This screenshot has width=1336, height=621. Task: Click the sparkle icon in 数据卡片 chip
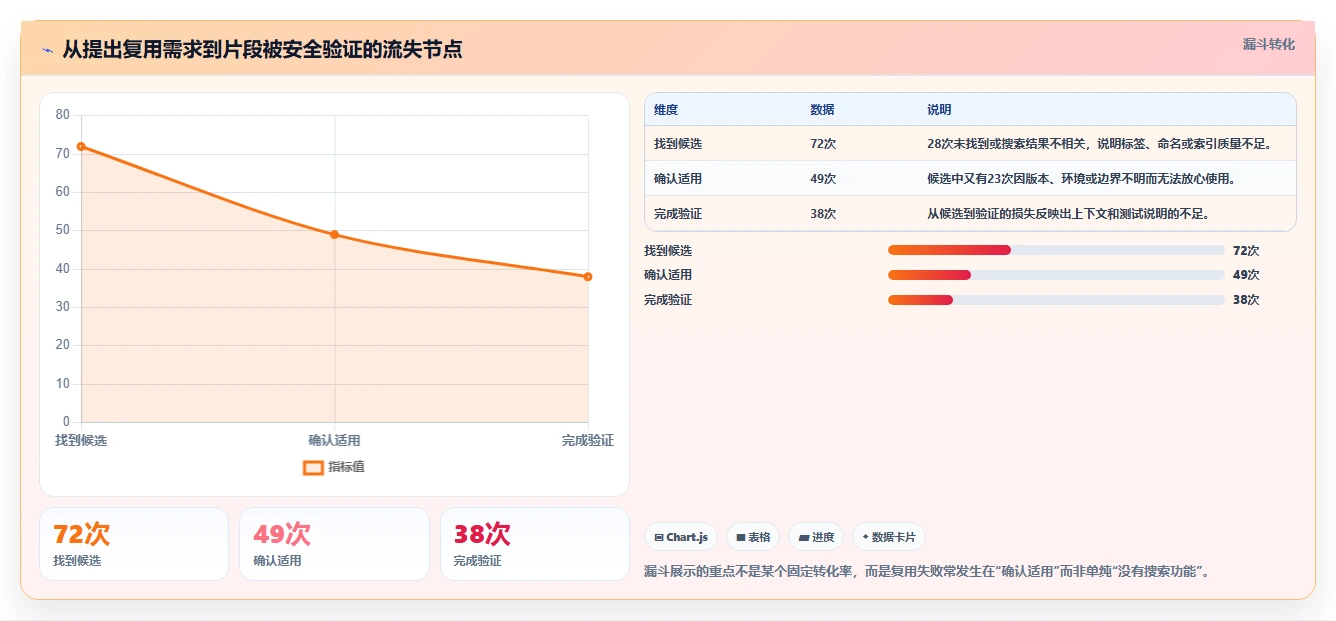[x=865, y=537]
